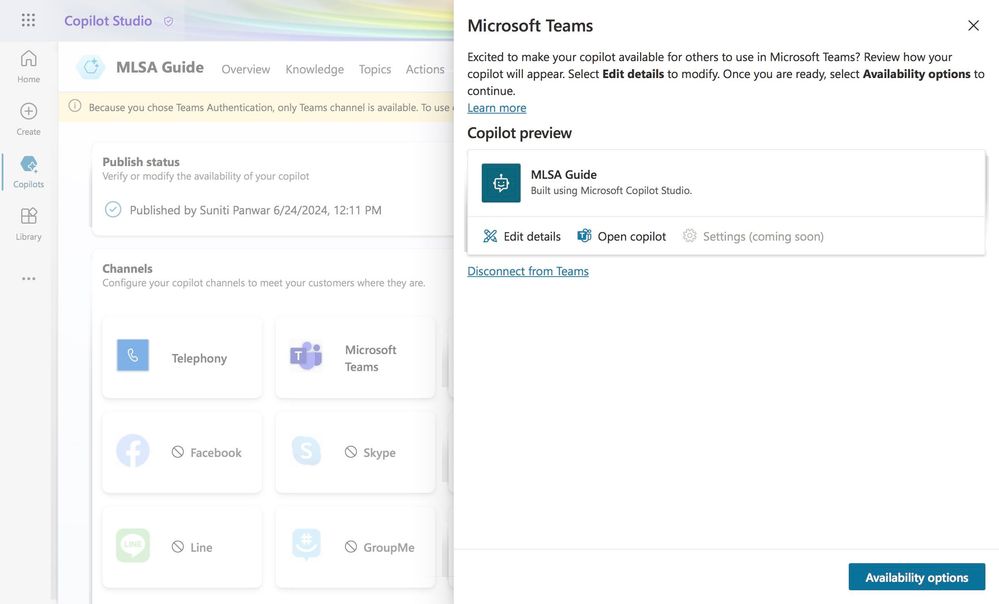Click the Line app logo icon
This screenshot has width=999, height=604.
tap(133, 545)
